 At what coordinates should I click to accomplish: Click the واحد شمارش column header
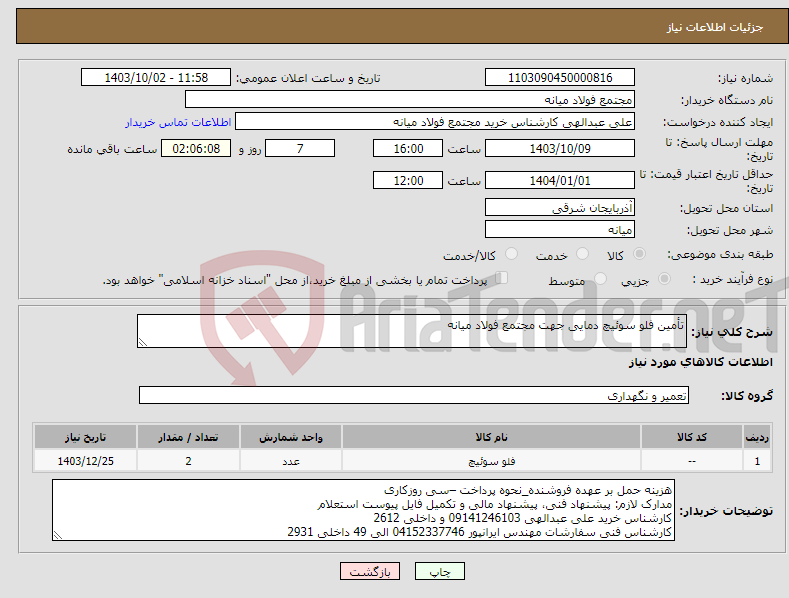tap(291, 437)
